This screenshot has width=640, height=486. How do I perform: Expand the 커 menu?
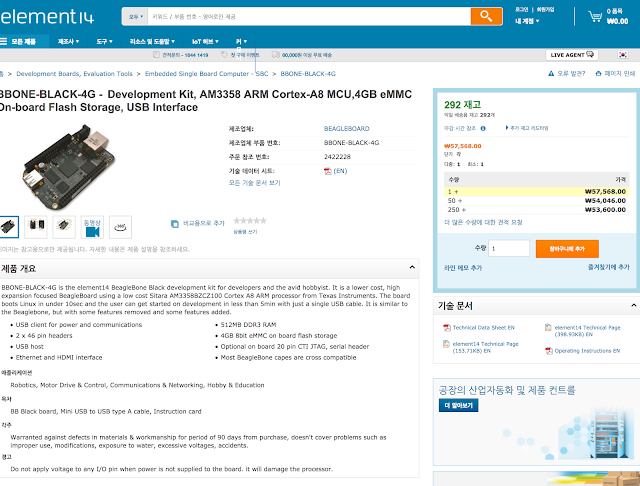[241, 41]
